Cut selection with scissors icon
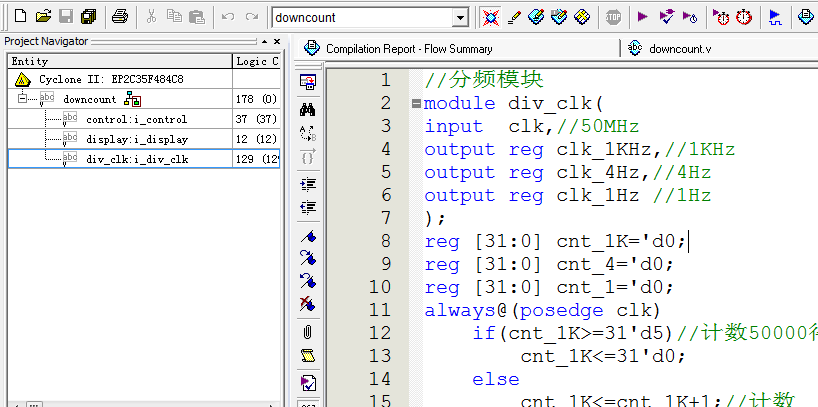 (151, 17)
